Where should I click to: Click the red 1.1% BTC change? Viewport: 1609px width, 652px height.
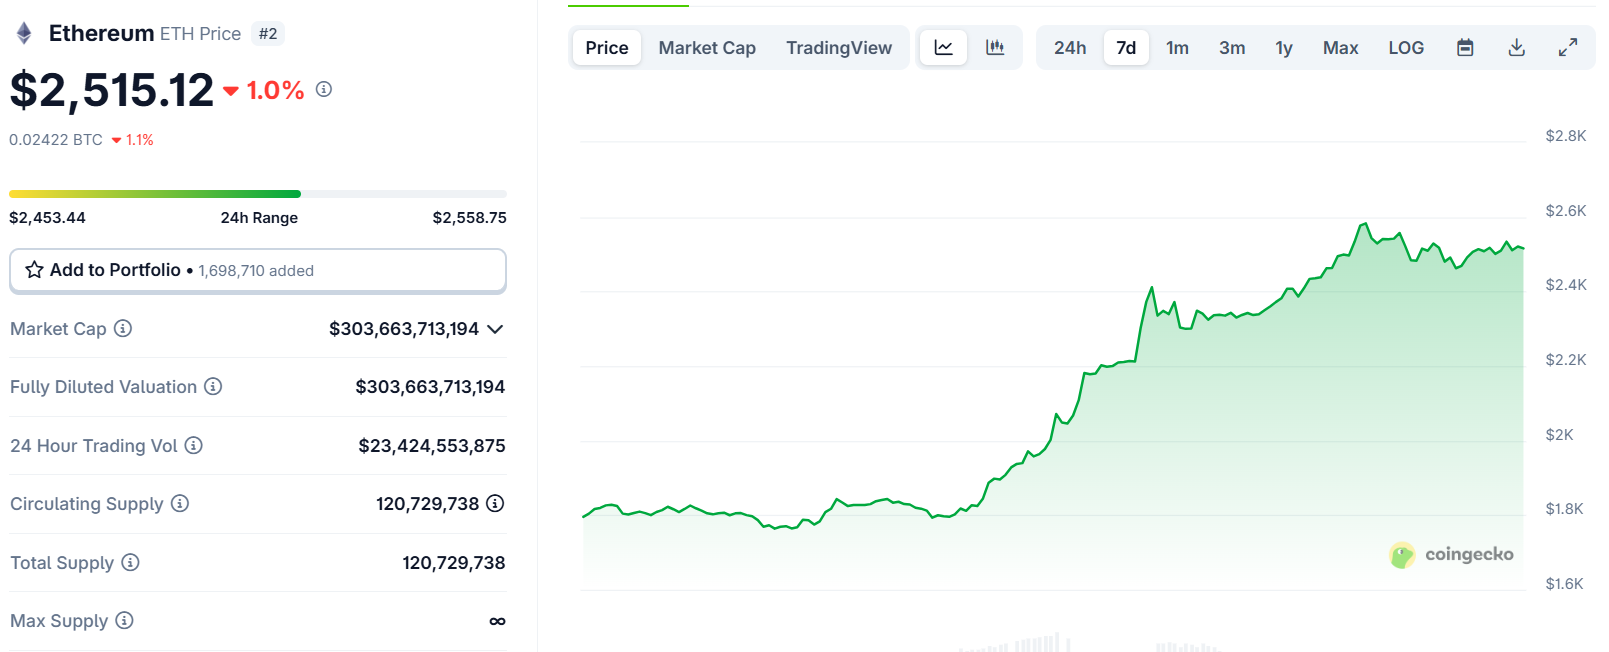[133, 140]
